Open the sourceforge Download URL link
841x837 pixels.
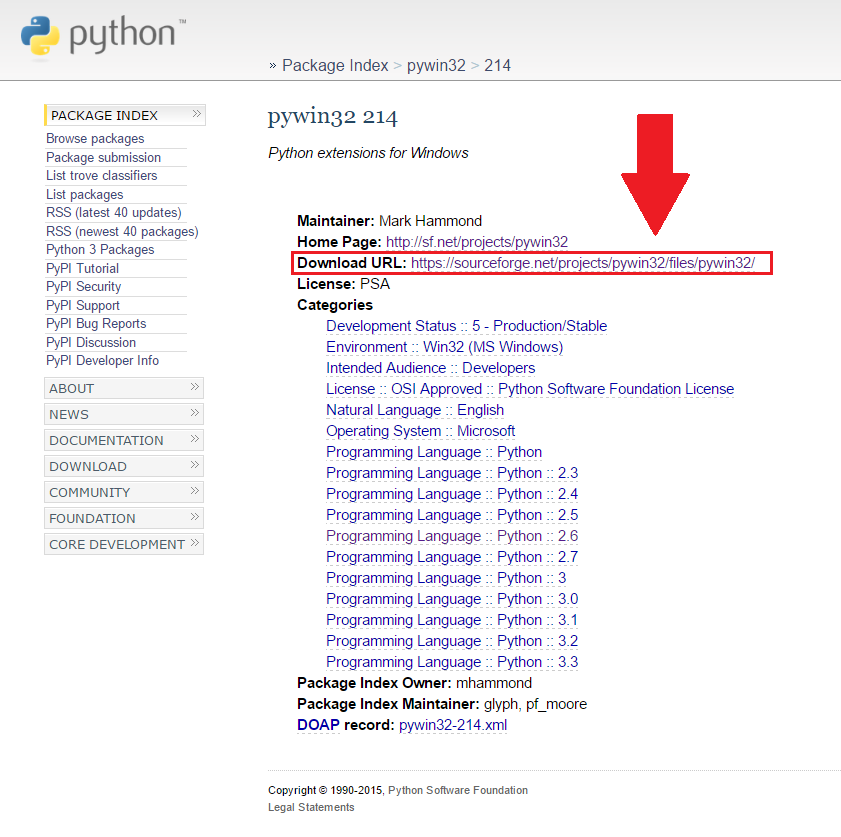(583, 263)
